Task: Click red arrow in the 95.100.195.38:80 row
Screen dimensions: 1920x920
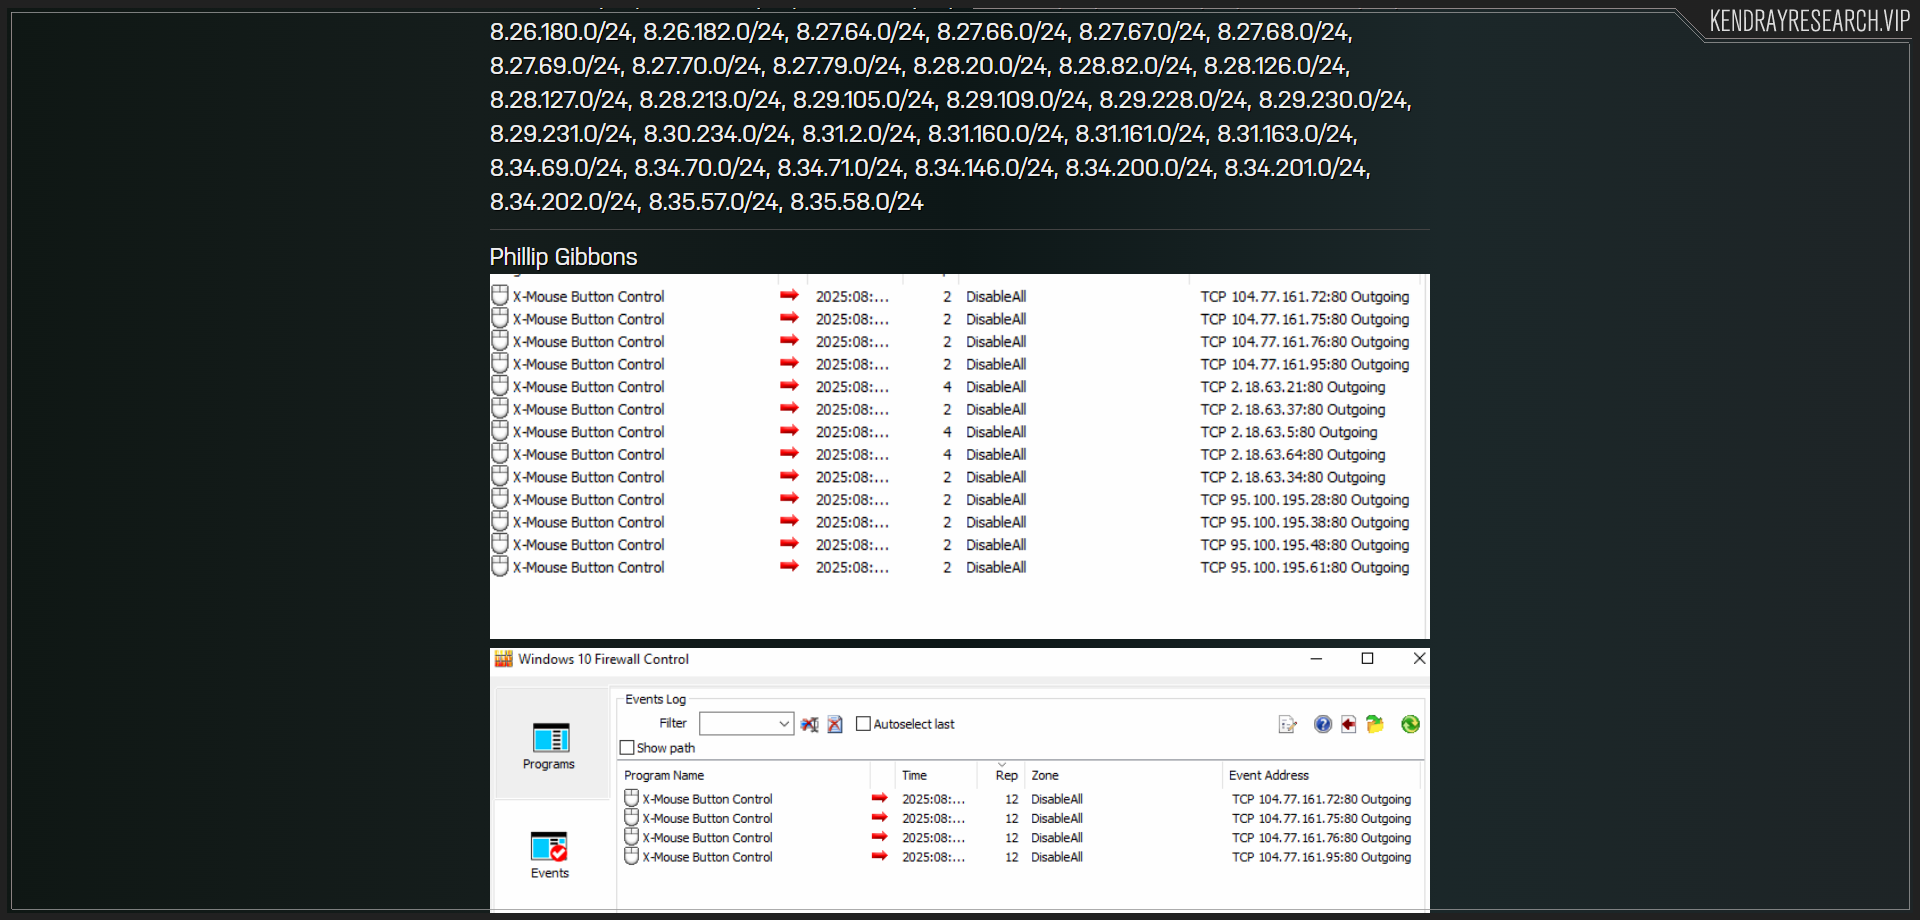Action: pos(789,521)
